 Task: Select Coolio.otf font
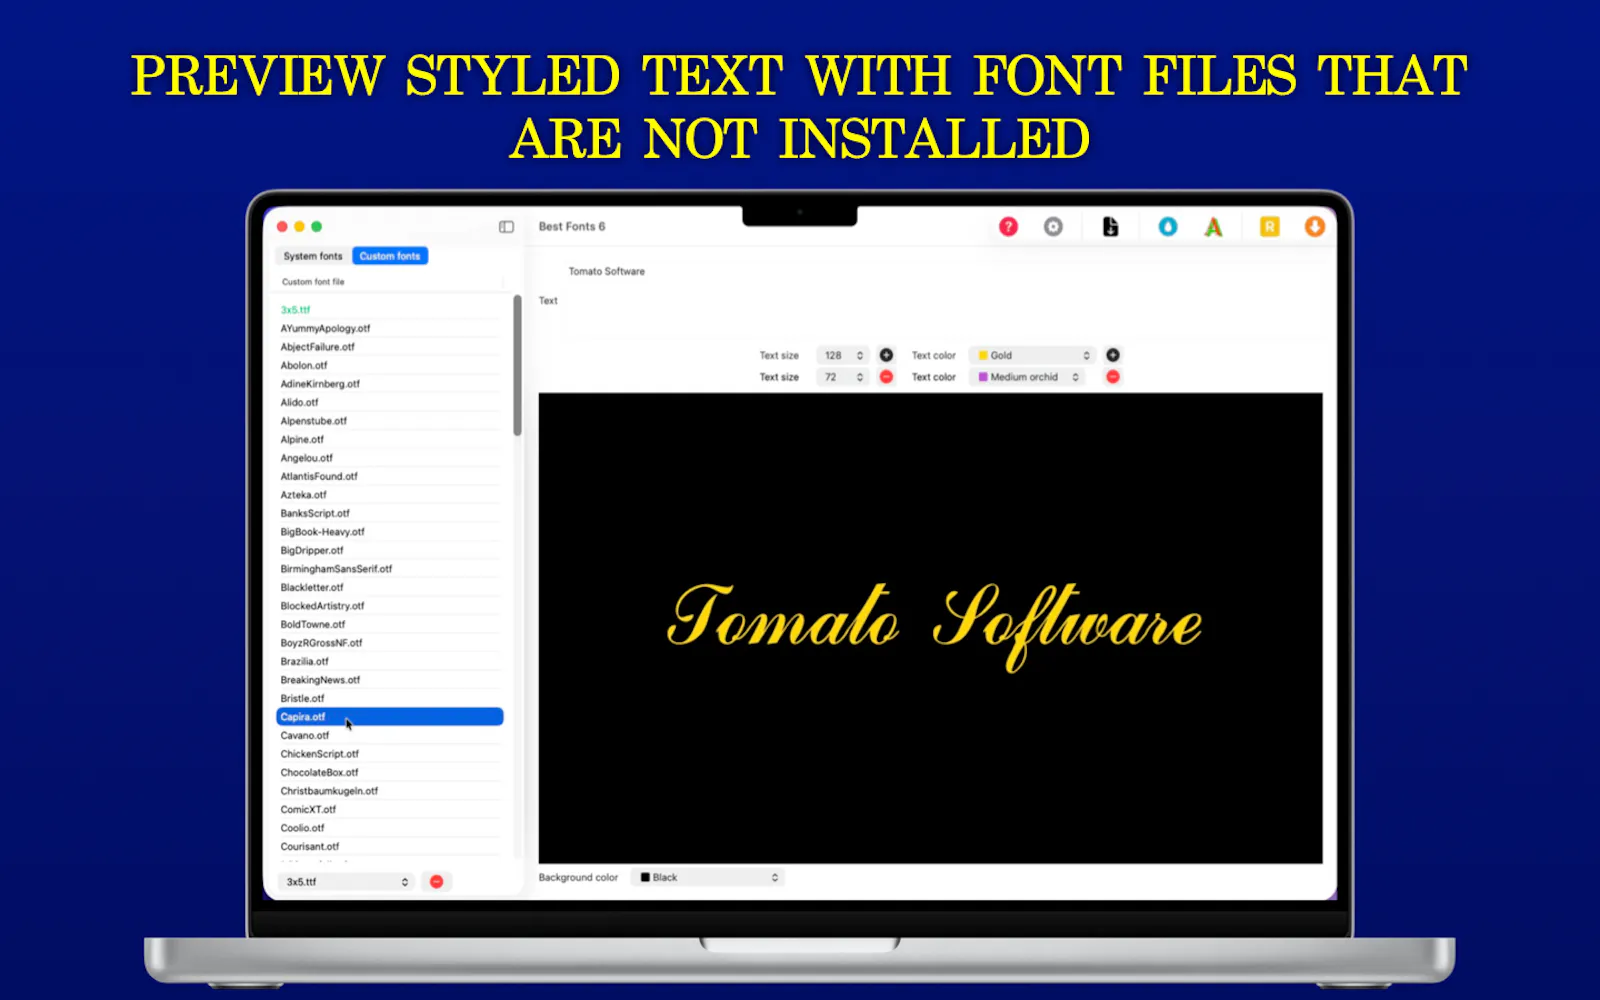coord(389,828)
